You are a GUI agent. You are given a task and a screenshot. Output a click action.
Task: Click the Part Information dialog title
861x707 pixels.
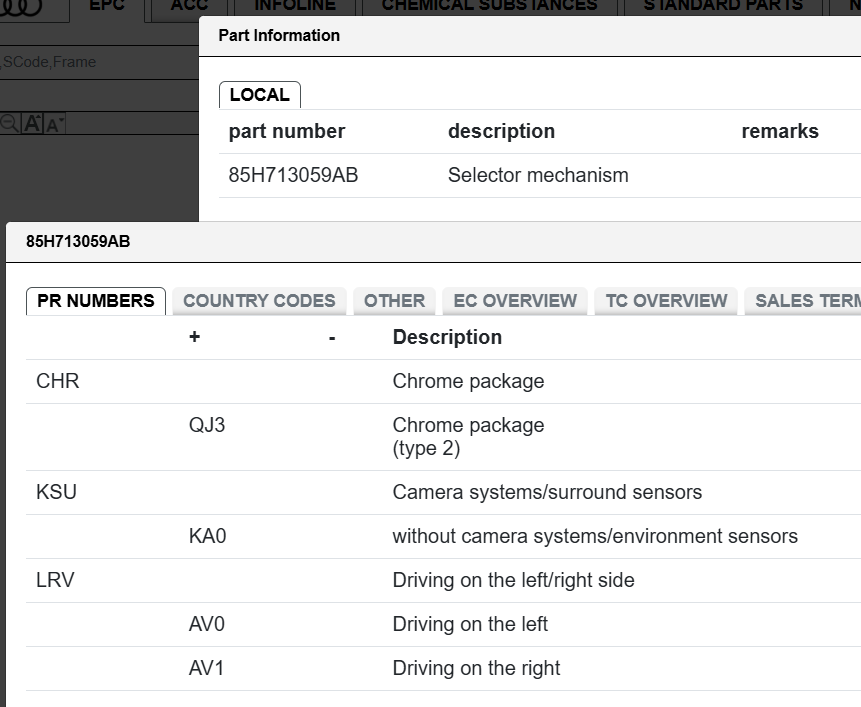point(279,36)
